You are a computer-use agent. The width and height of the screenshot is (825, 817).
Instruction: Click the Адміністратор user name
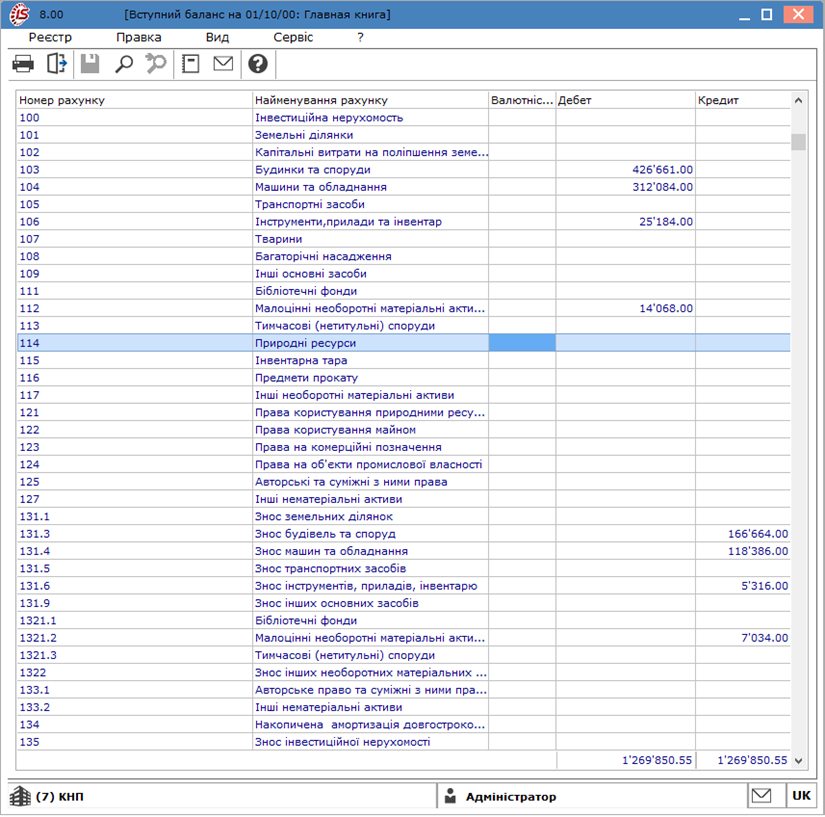[x=510, y=797]
